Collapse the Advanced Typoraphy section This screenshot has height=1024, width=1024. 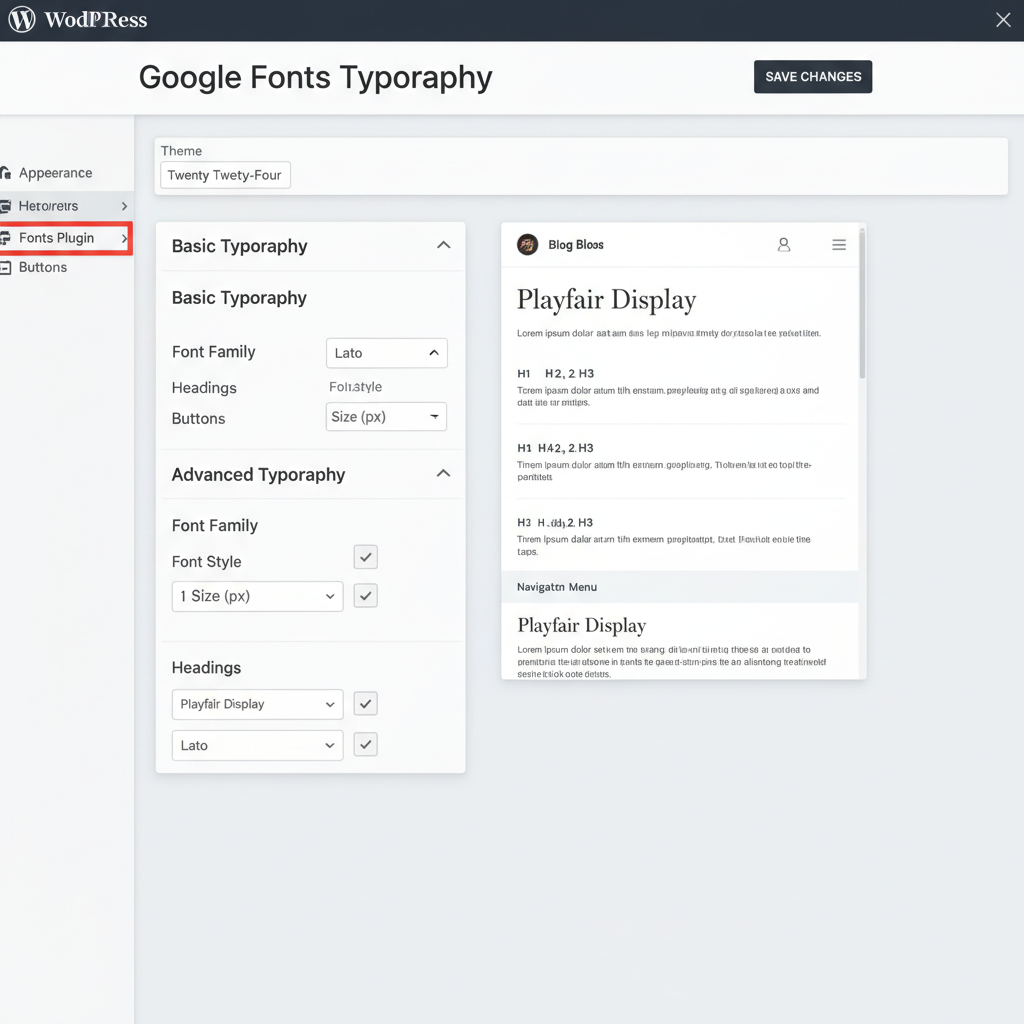443,473
